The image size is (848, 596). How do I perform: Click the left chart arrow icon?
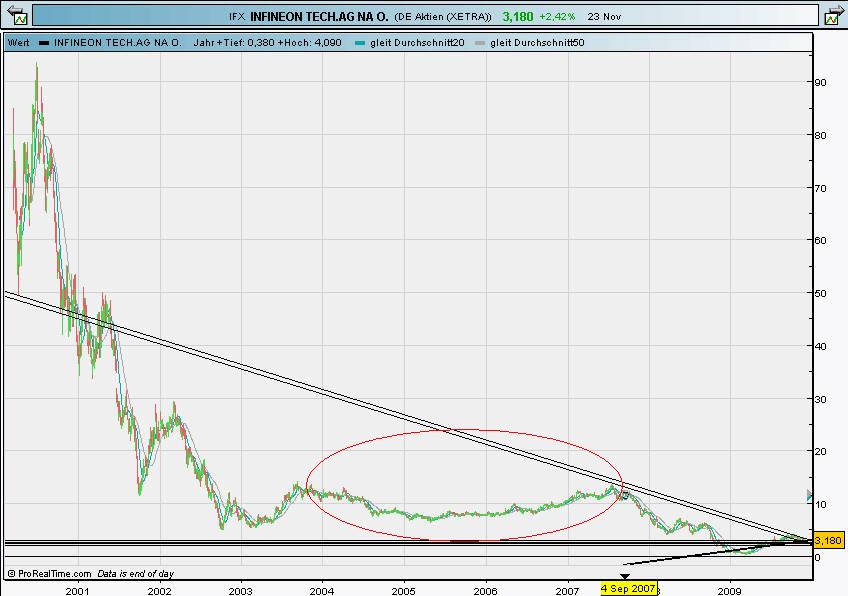pyautogui.click(x=16, y=15)
